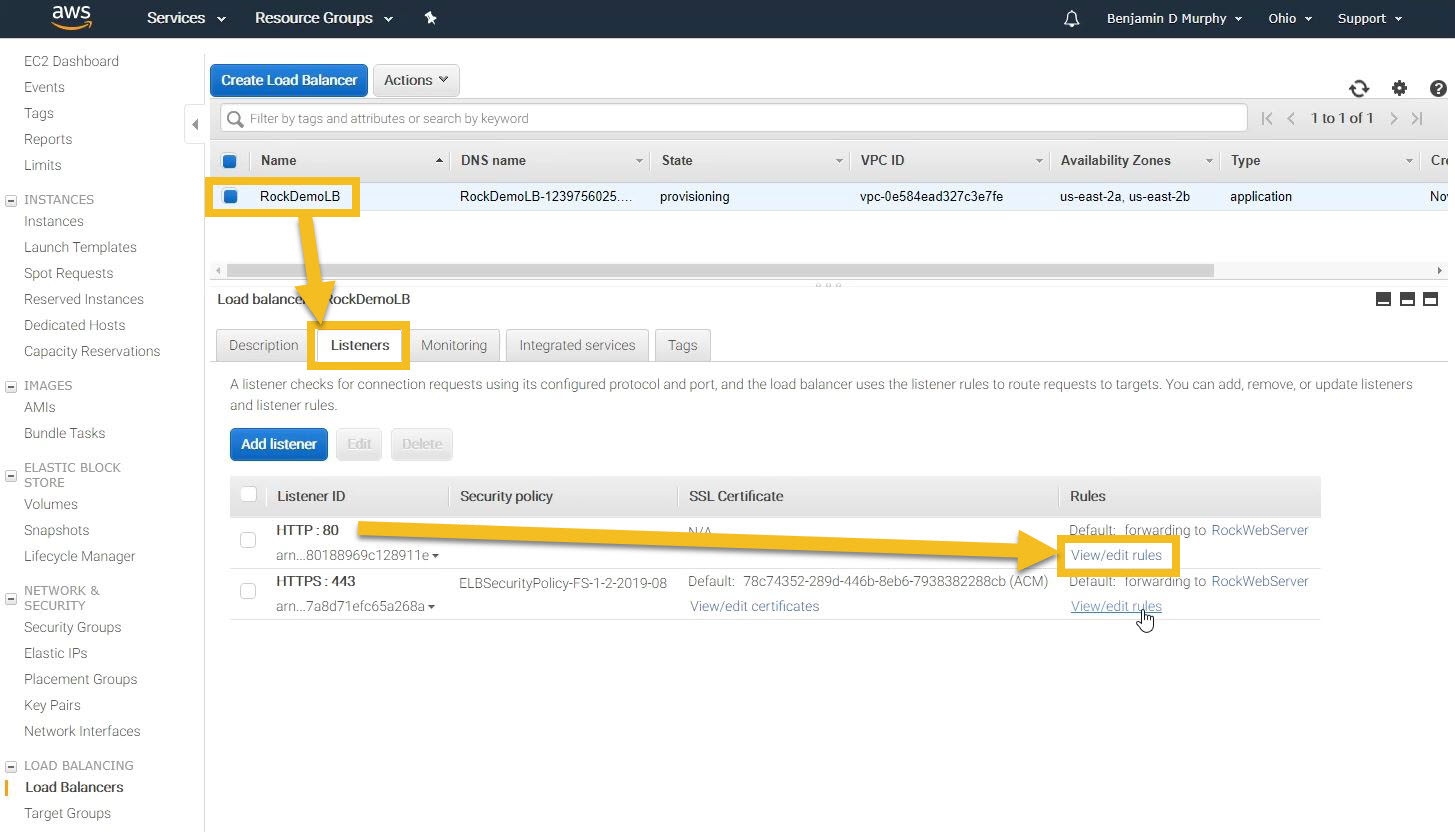Image resolution: width=1455 pixels, height=832 pixels.
Task: Open State column filter arrow
Action: pyautogui.click(x=839, y=161)
